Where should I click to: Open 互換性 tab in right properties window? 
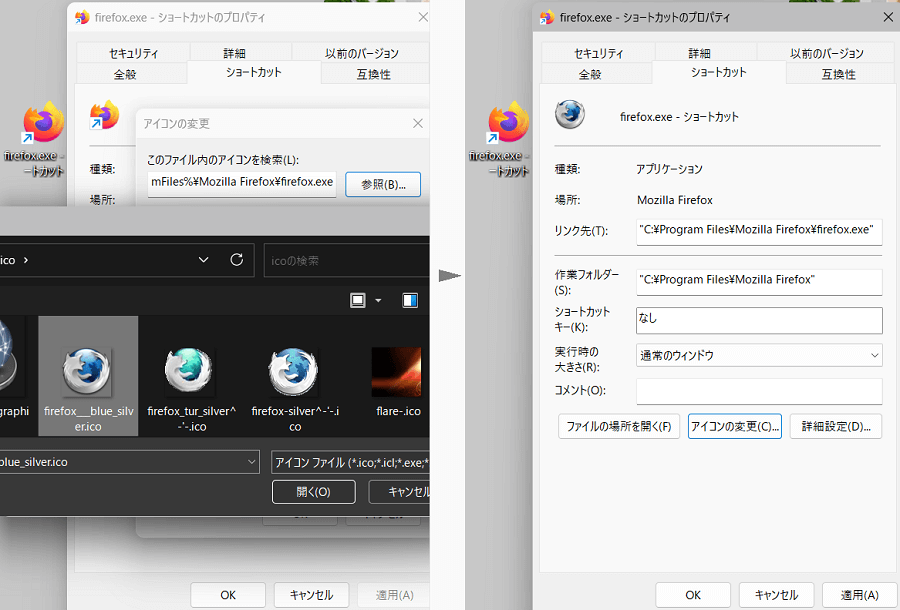839,74
